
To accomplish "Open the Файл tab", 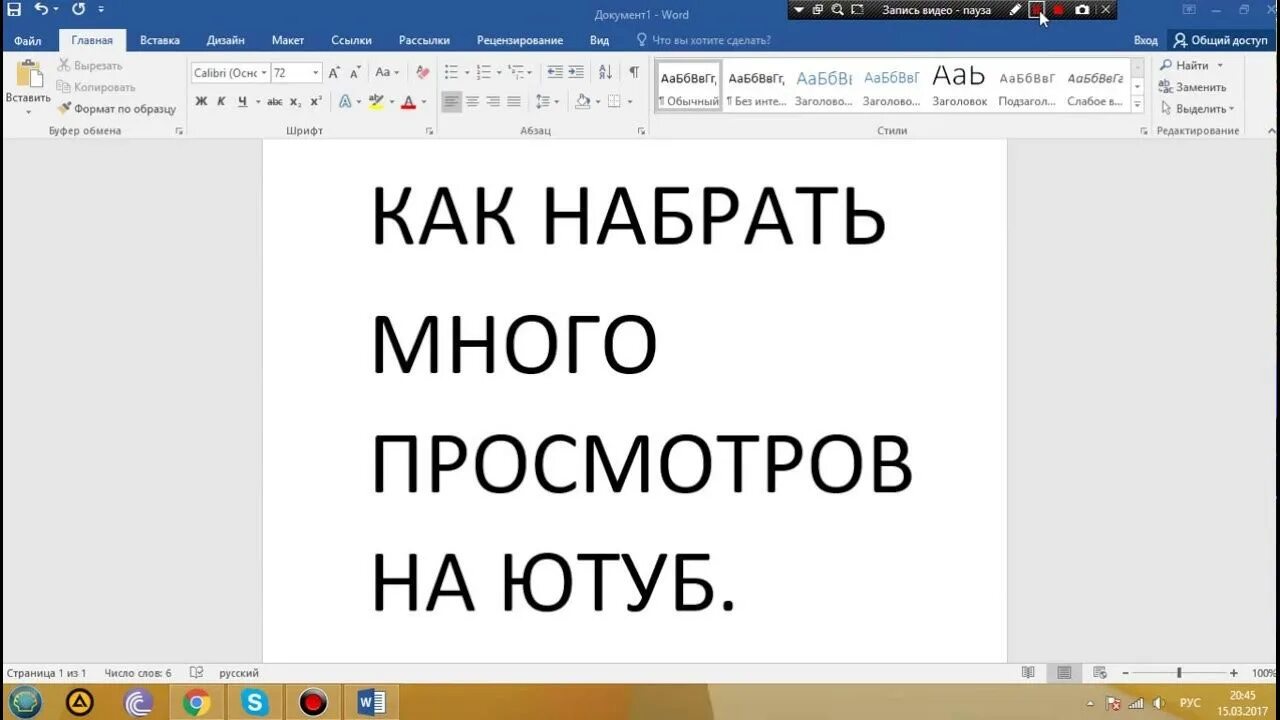I will pyautogui.click(x=28, y=40).
